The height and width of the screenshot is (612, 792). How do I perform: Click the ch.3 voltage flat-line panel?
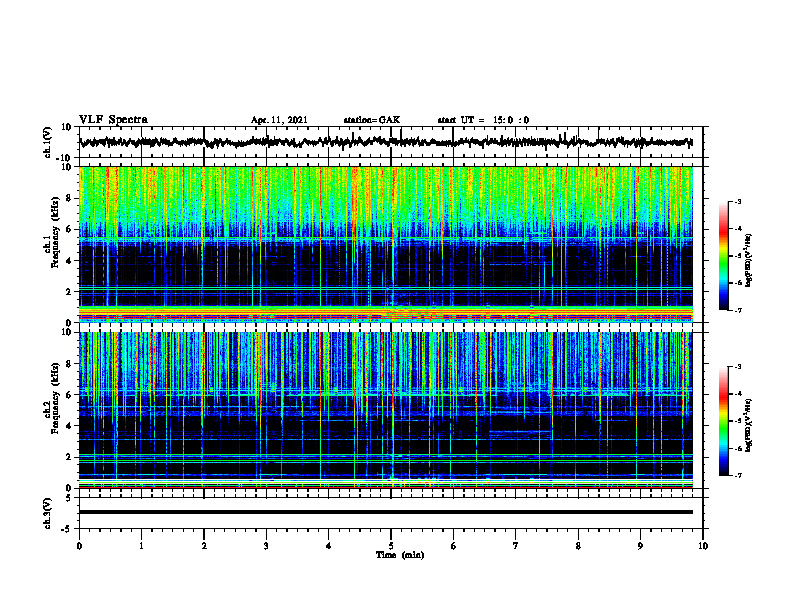pos(391,513)
